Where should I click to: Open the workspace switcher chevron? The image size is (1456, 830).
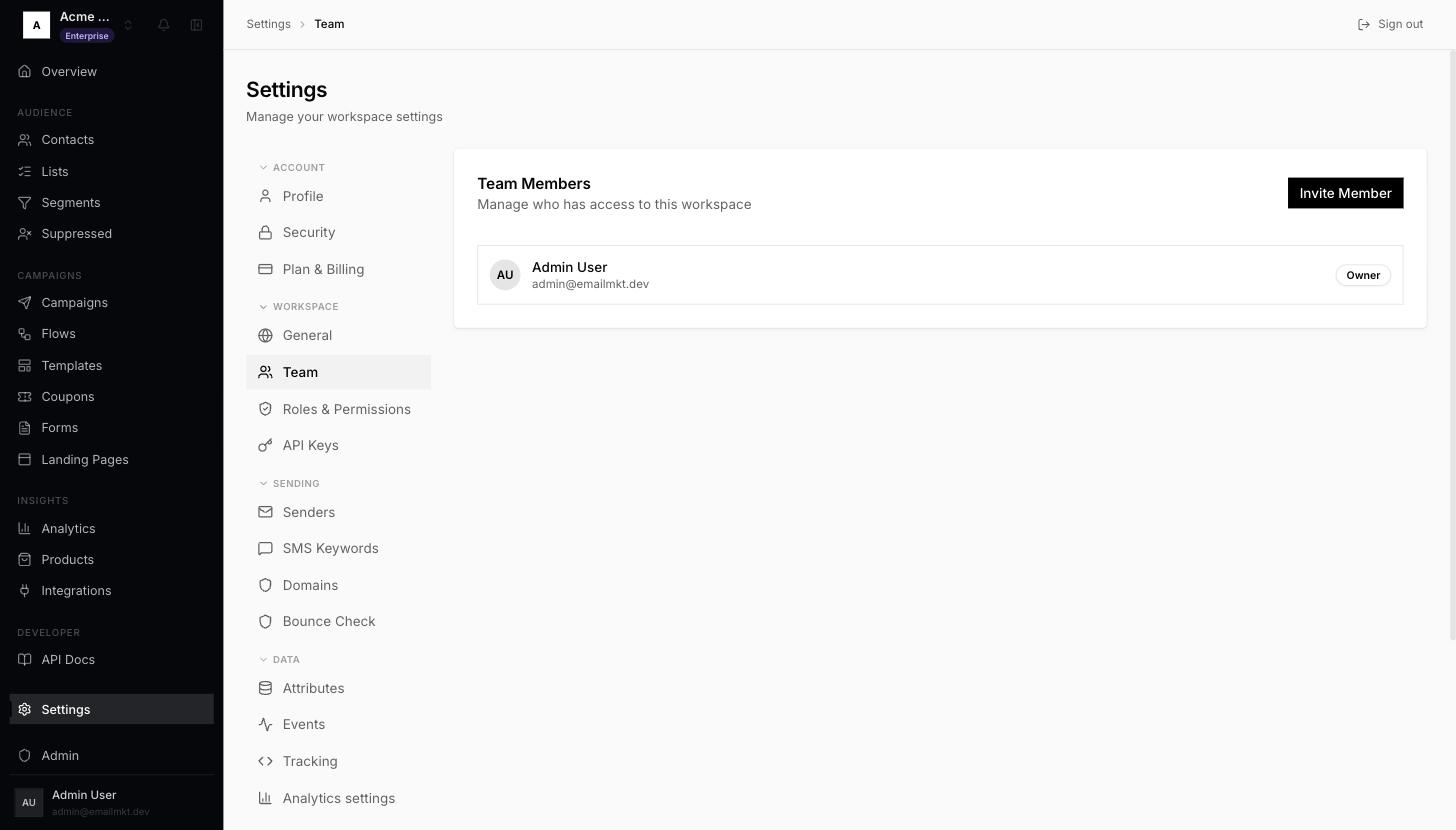point(128,25)
